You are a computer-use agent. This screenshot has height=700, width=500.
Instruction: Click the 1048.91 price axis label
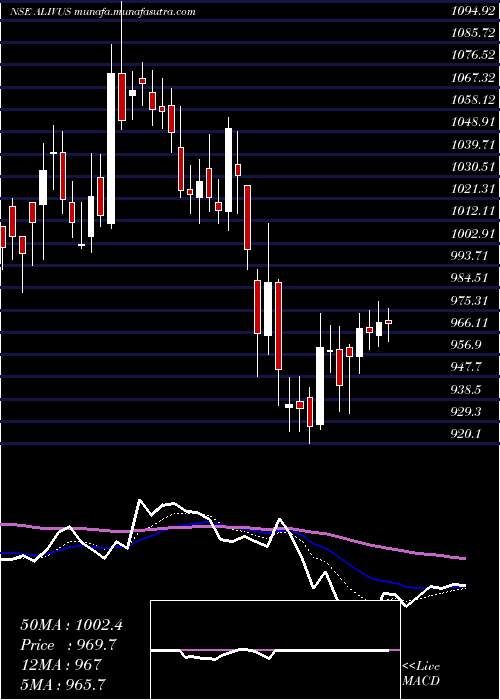pyautogui.click(x=473, y=122)
